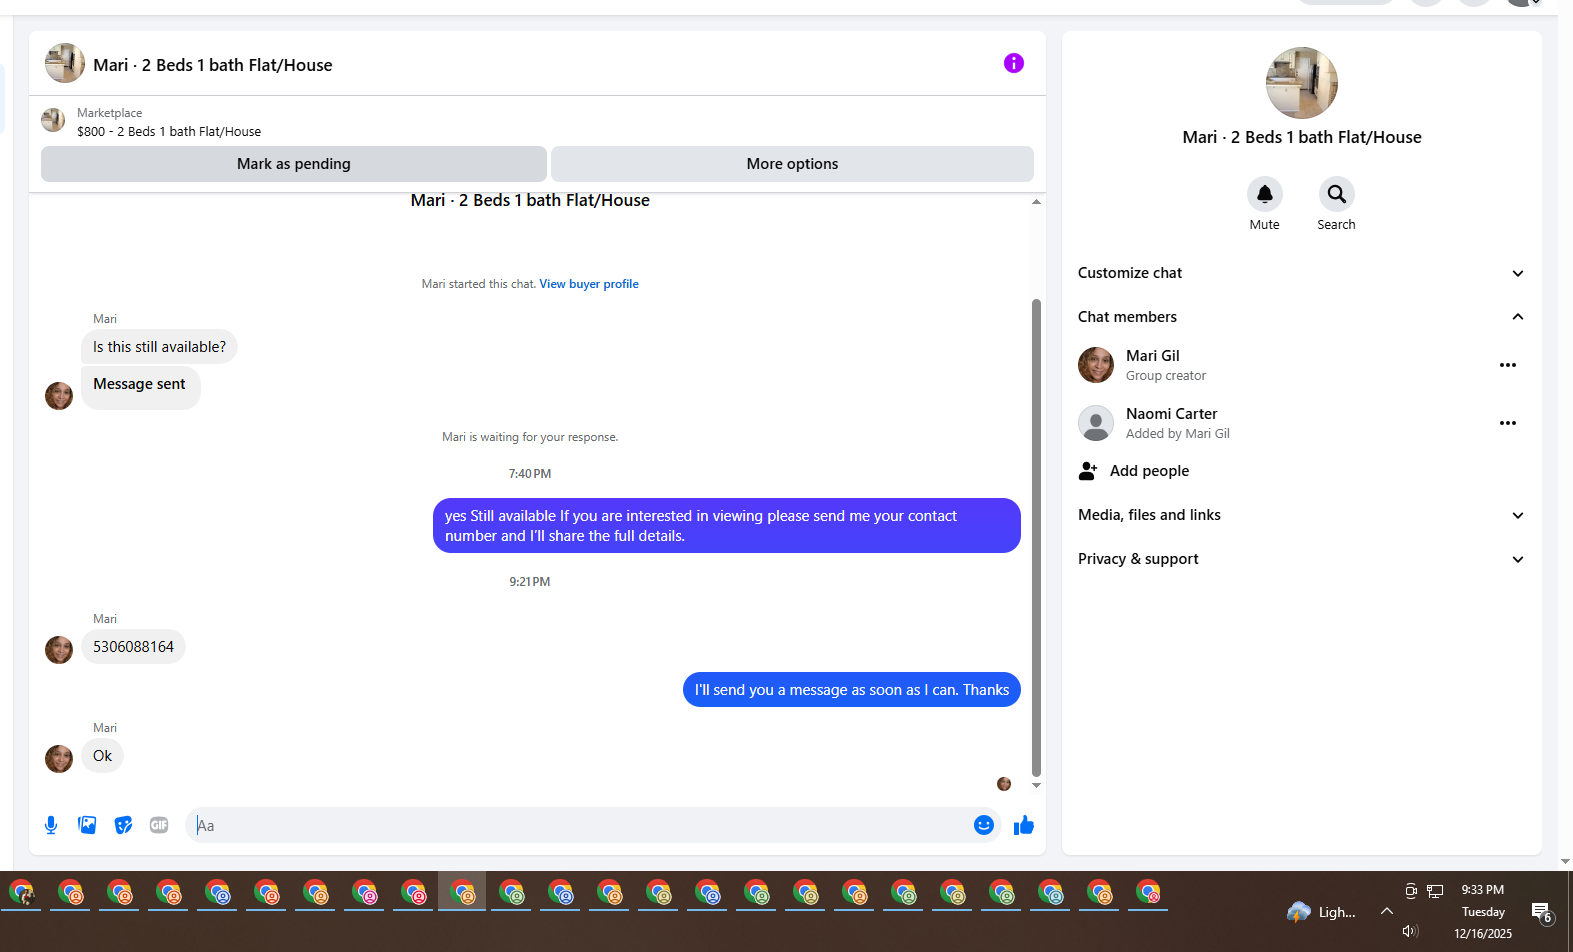Click Mari's avatar beside the phone number message
This screenshot has width=1573, height=952.
pos(59,650)
